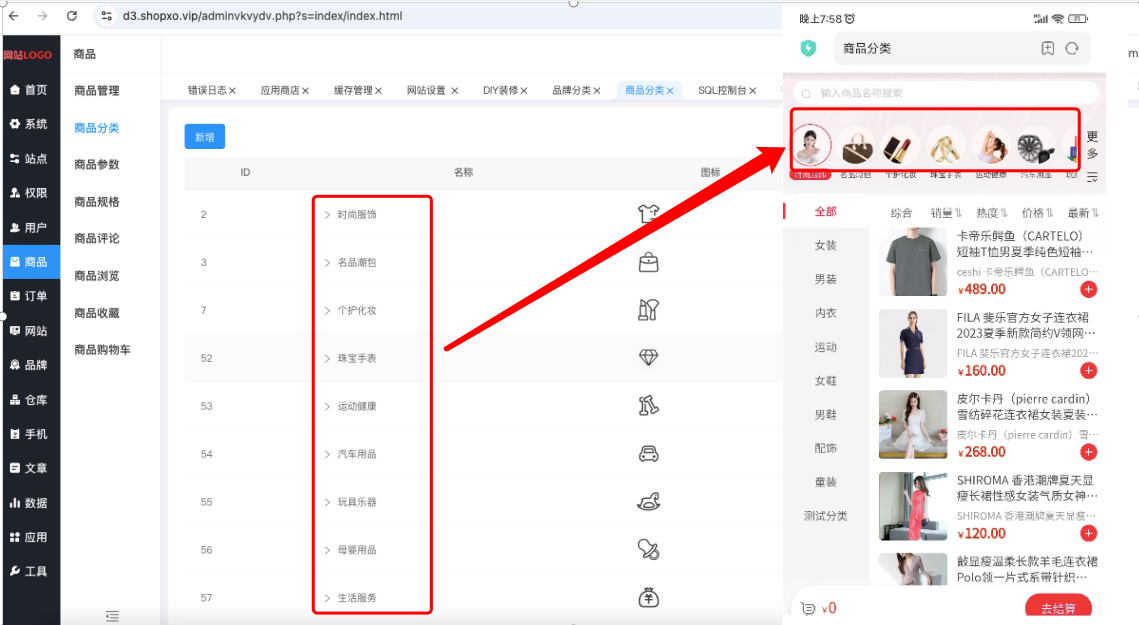This screenshot has height=625, width=1139.
Task: Click the blue 新增 button
Action: [205, 137]
